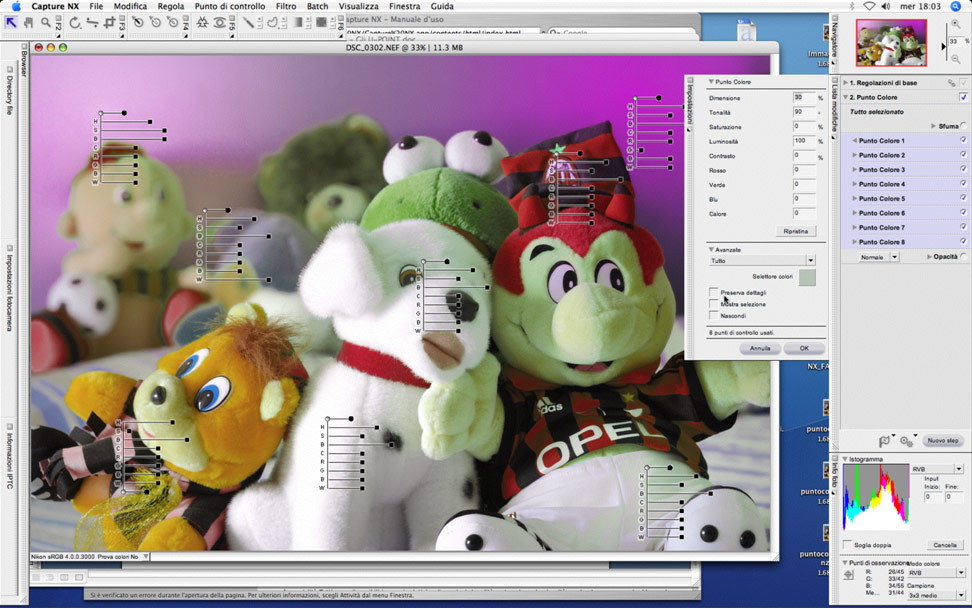The image size is (972, 609).
Task: Open the Modifica menu
Action: coord(130,6)
